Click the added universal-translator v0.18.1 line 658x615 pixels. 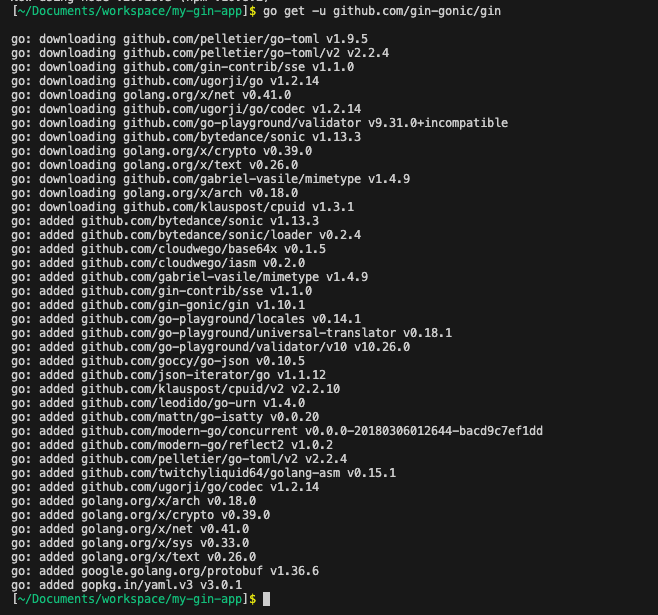(231, 333)
